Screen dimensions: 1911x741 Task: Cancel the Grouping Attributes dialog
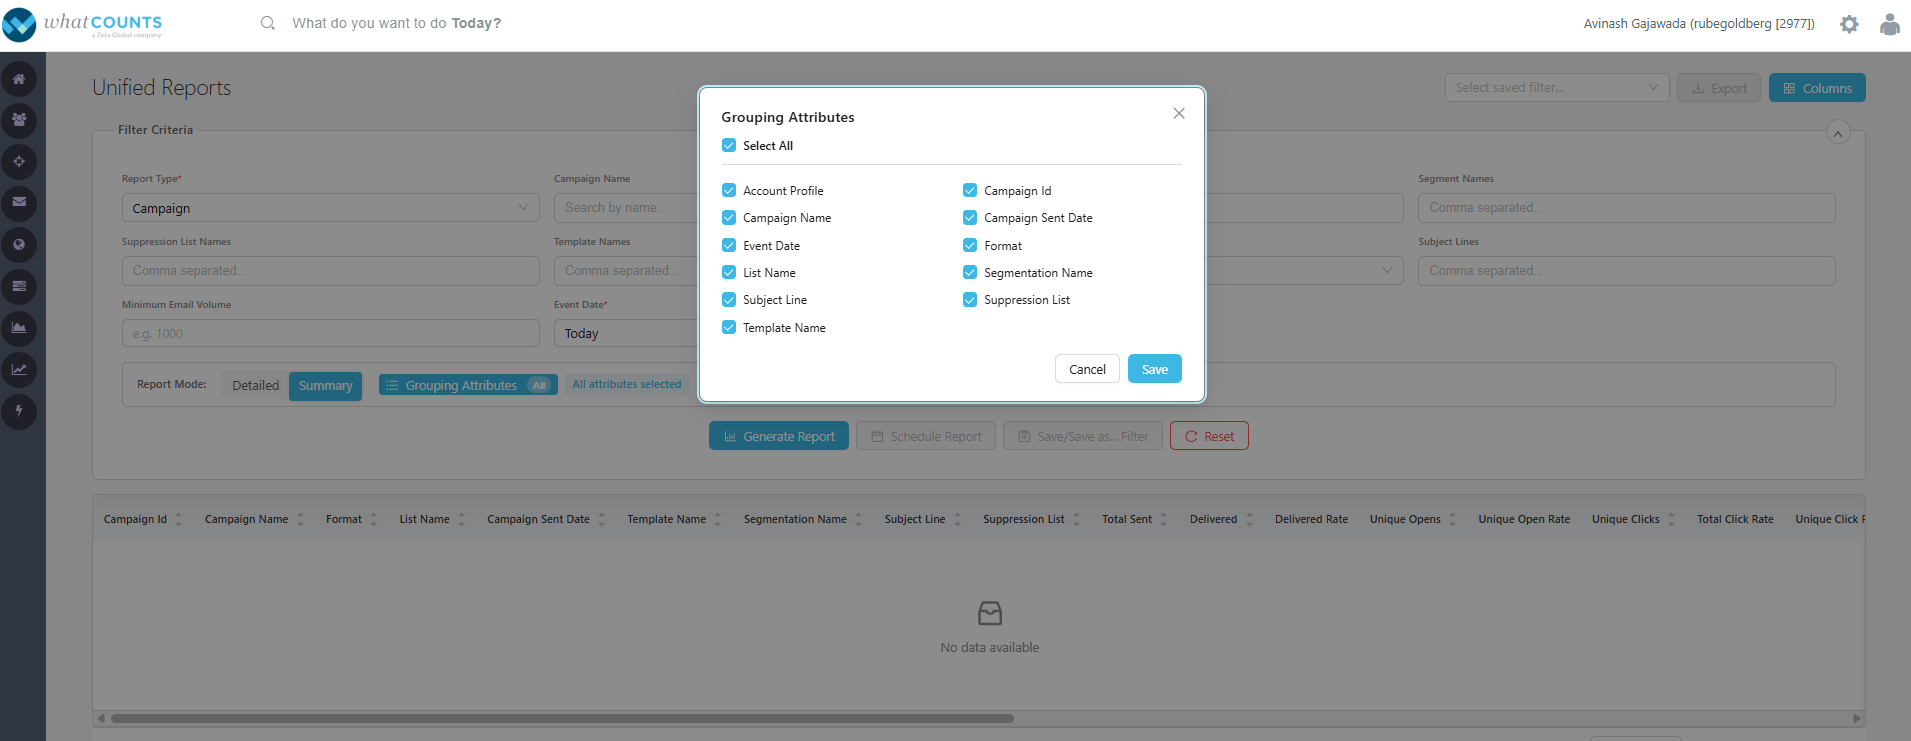(x=1087, y=369)
